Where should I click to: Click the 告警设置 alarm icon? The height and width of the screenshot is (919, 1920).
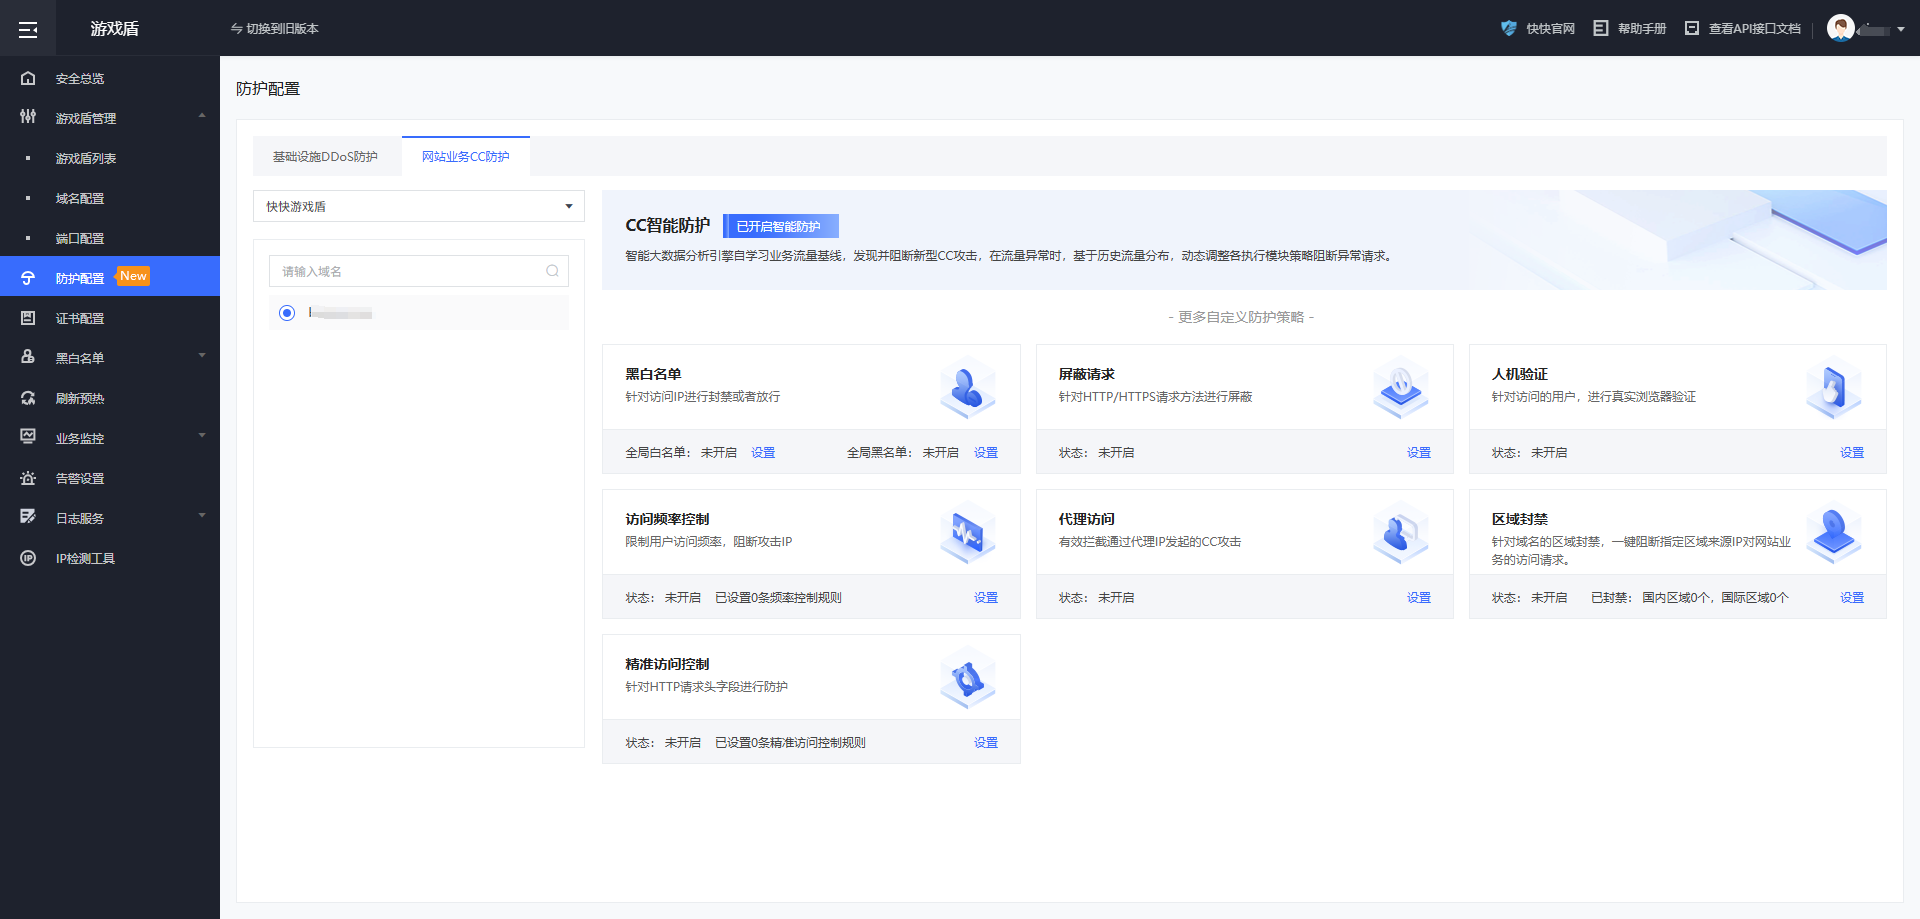(x=27, y=478)
